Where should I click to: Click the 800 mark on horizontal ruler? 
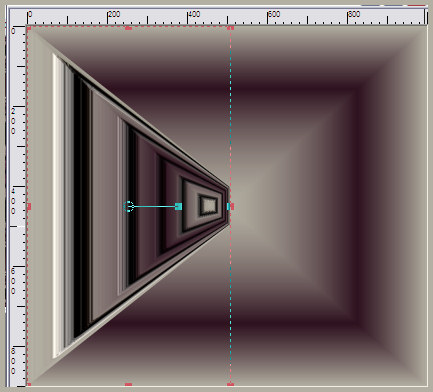point(354,14)
